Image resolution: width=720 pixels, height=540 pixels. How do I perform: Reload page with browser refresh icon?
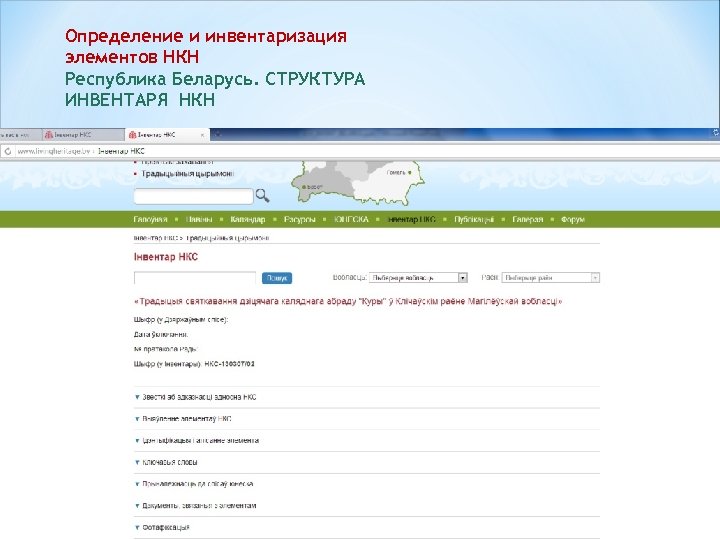(8, 151)
